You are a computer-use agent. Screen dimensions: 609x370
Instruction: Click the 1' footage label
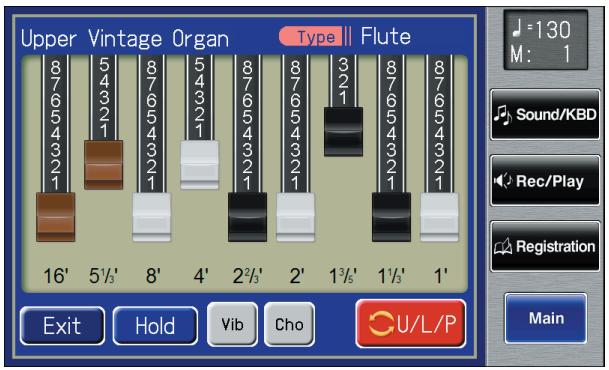pyautogui.click(x=440, y=276)
